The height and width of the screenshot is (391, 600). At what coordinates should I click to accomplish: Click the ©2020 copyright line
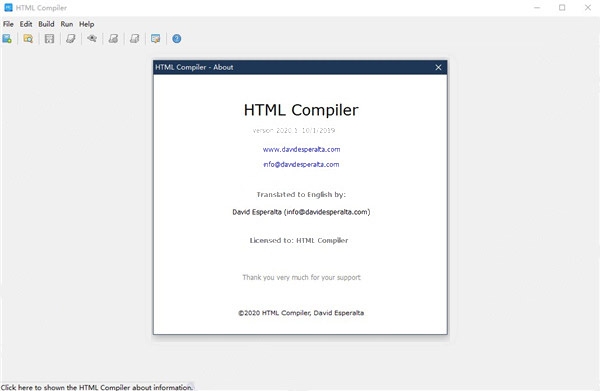(301, 313)
